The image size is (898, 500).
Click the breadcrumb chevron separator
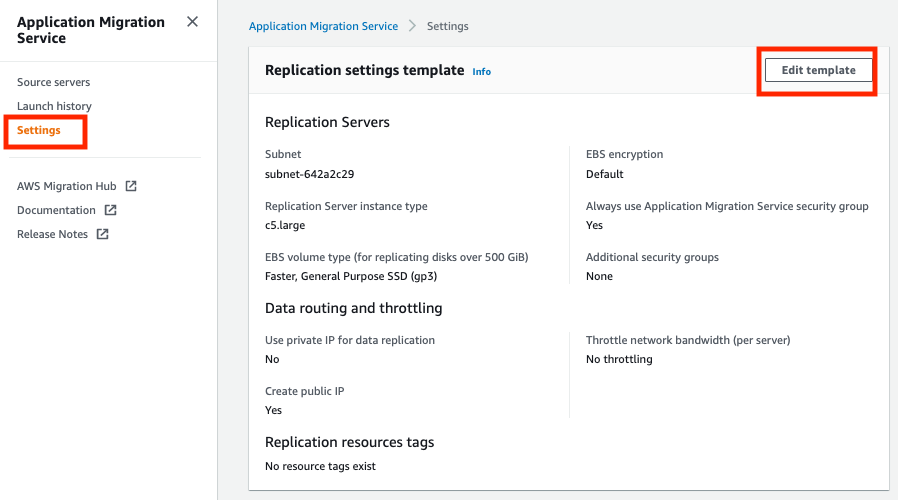pyautogui.click(x=412, y=26)
